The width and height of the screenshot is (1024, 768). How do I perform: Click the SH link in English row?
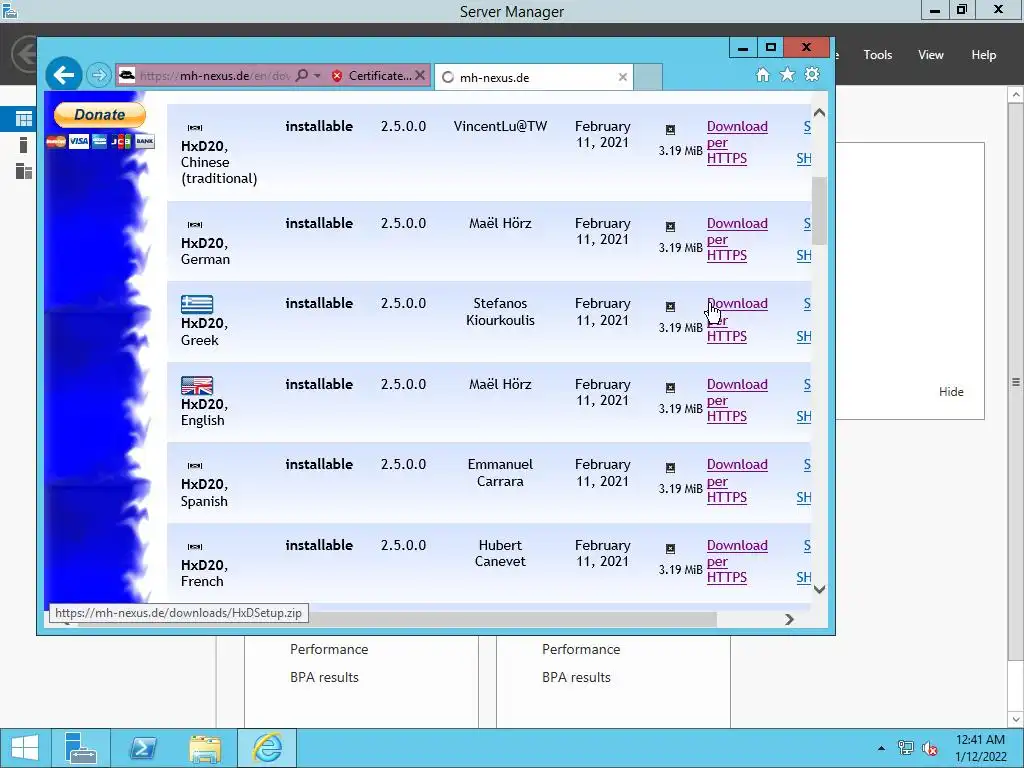coord(804,417)
